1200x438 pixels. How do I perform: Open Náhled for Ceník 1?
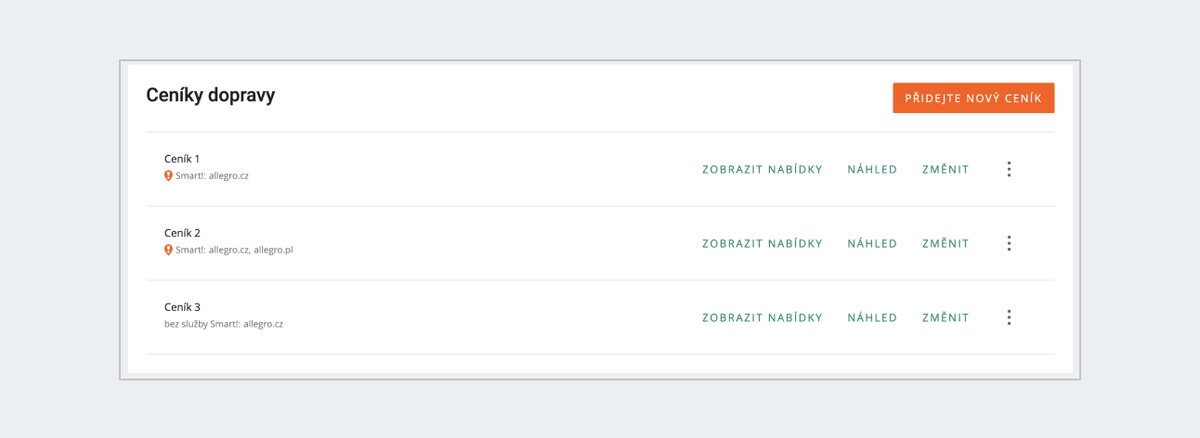click(872, 169)
